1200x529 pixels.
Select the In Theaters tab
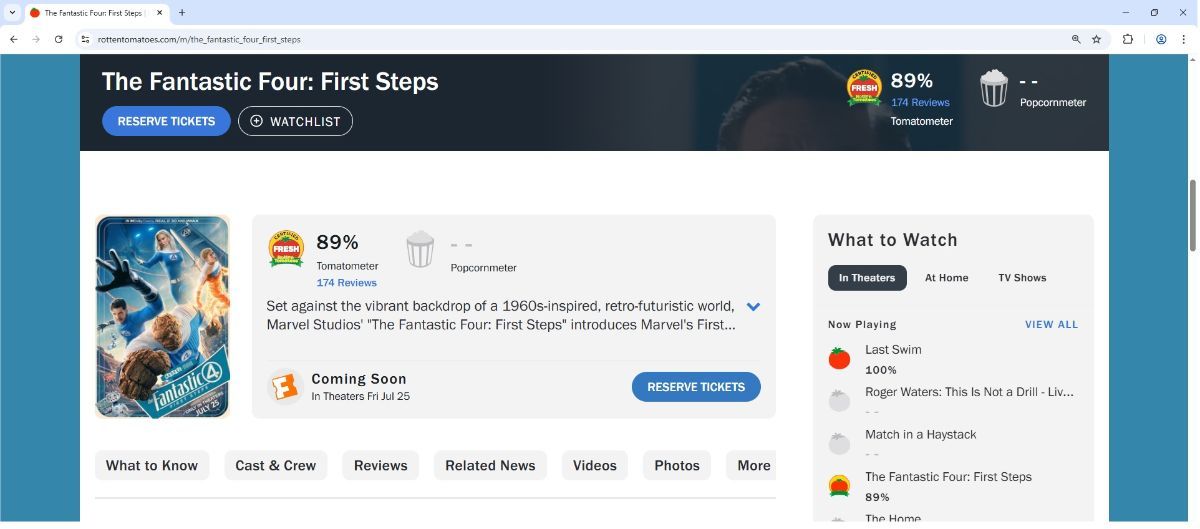pos(867,278)
